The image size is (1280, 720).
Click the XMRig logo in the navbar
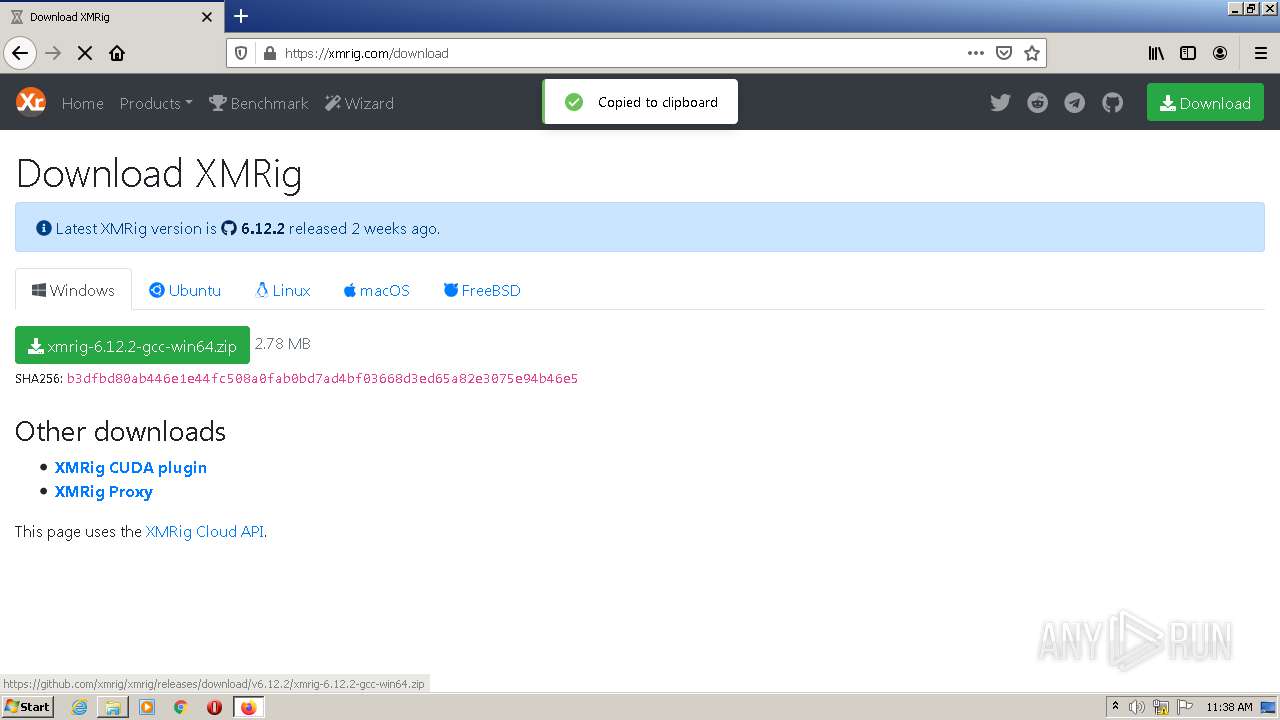pos(31,102)
